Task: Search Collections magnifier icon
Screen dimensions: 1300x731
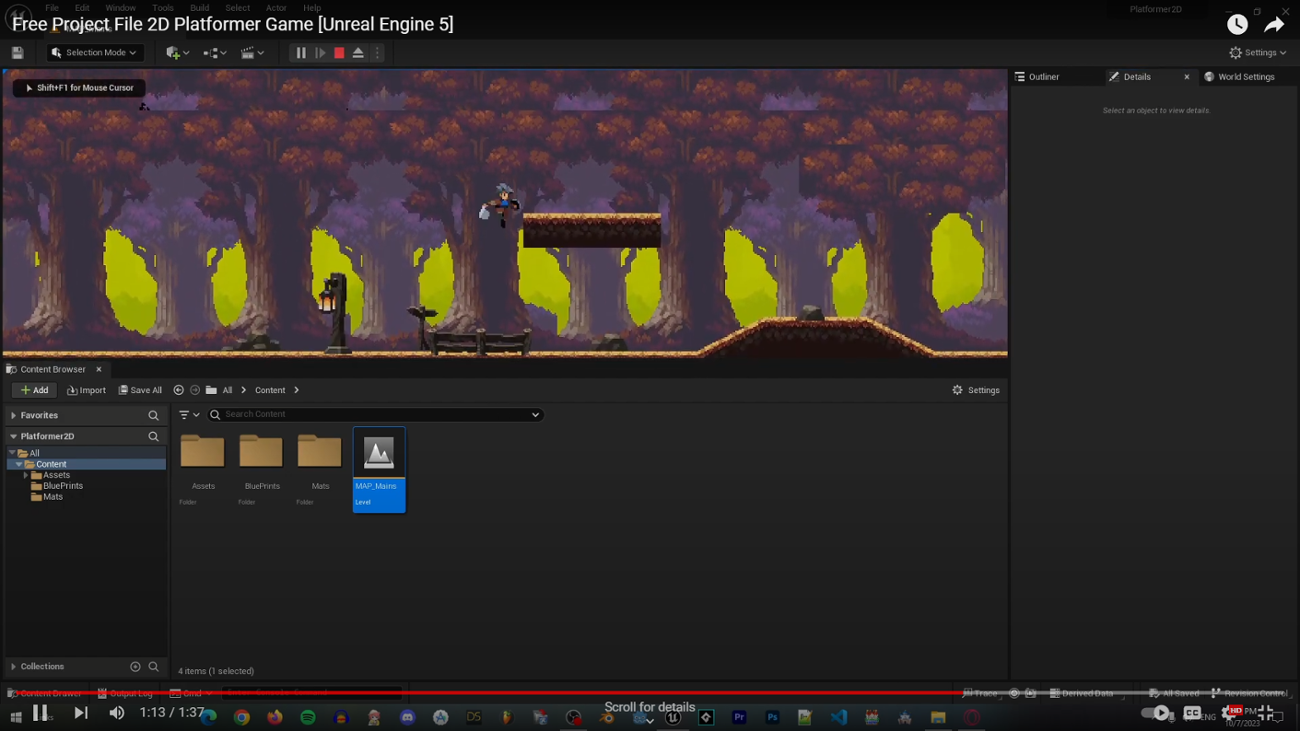Action: 153,667
